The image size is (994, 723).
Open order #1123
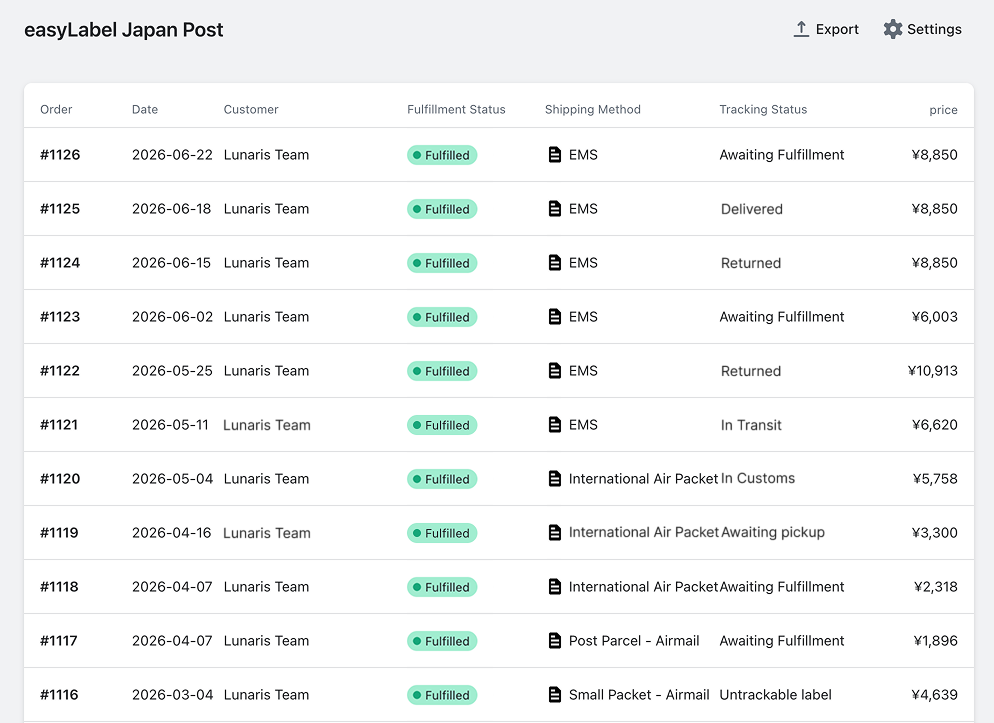(60, 316)
